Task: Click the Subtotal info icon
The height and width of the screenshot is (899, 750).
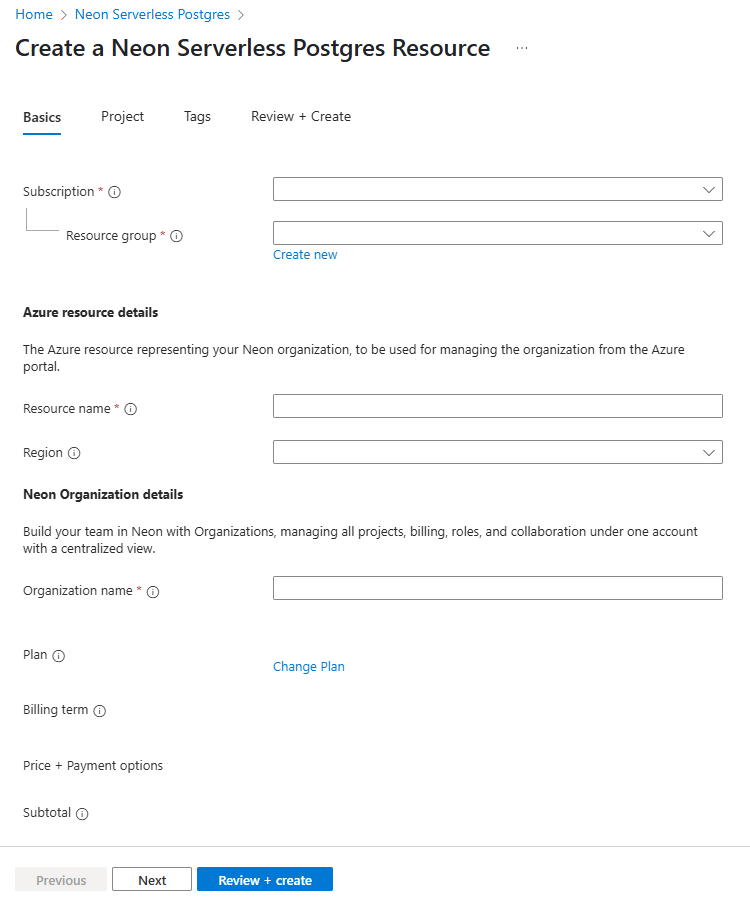Action: pyautogui.click(x=83, y=813)
